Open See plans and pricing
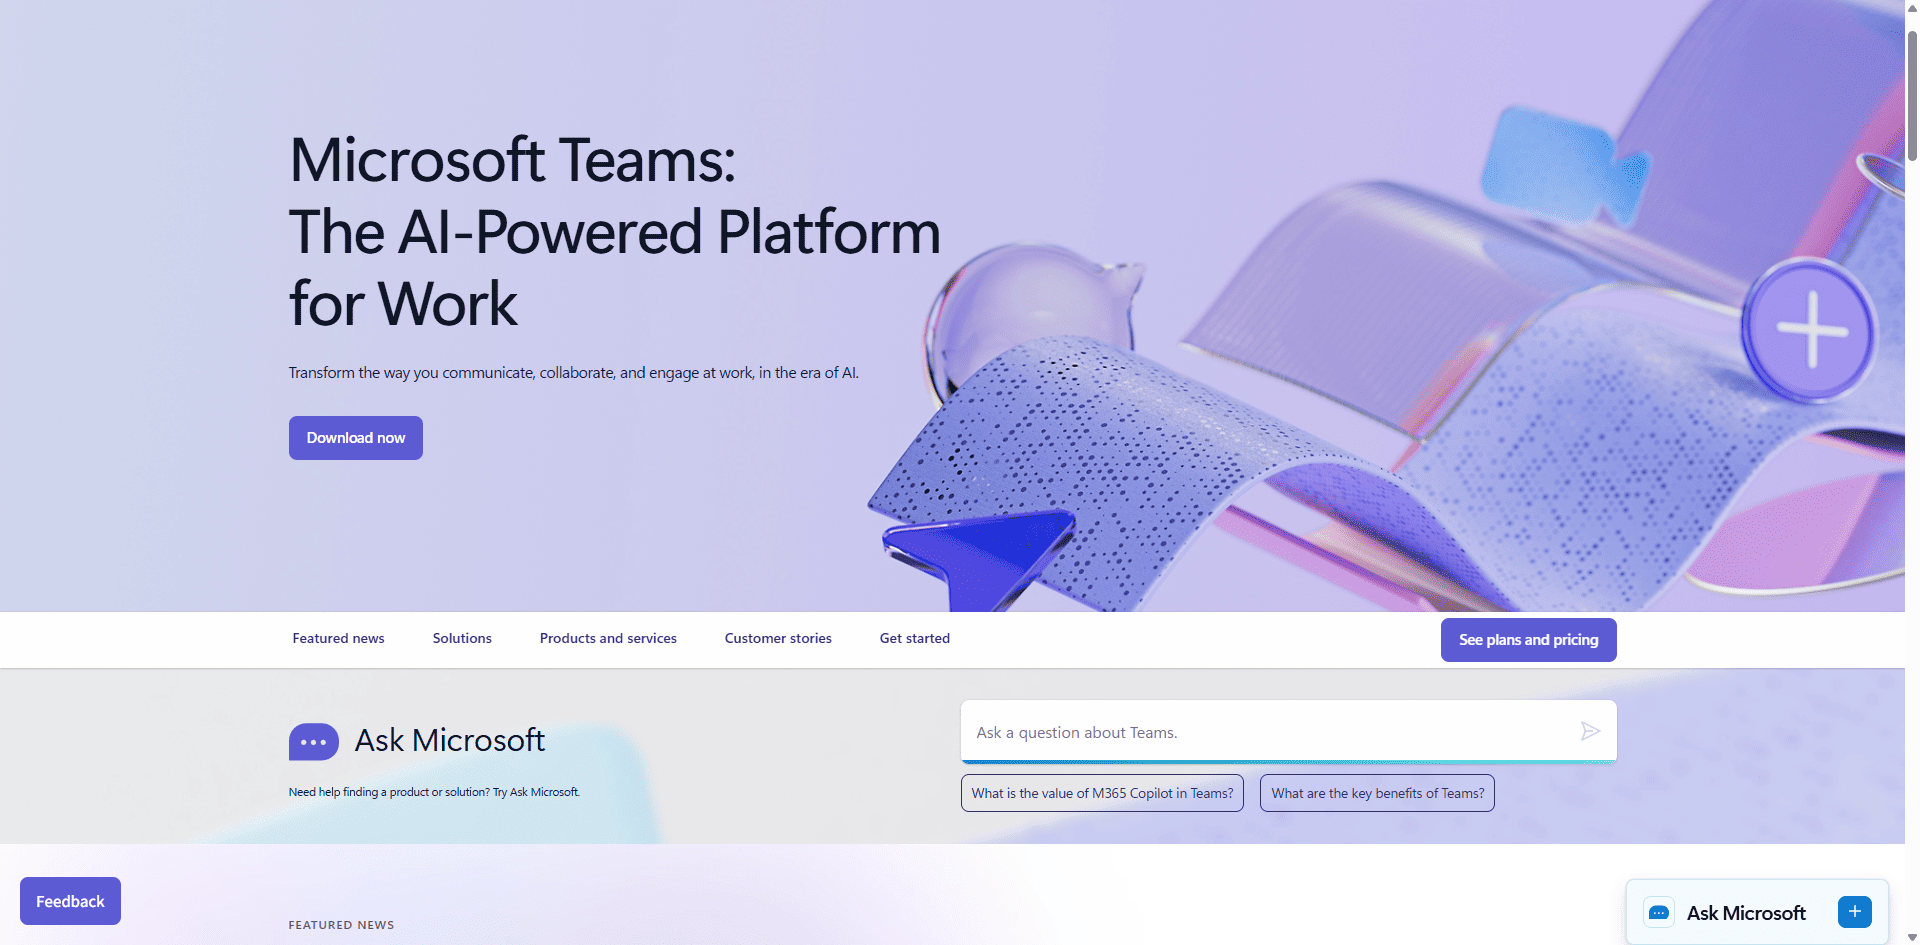 point(1528,640)
